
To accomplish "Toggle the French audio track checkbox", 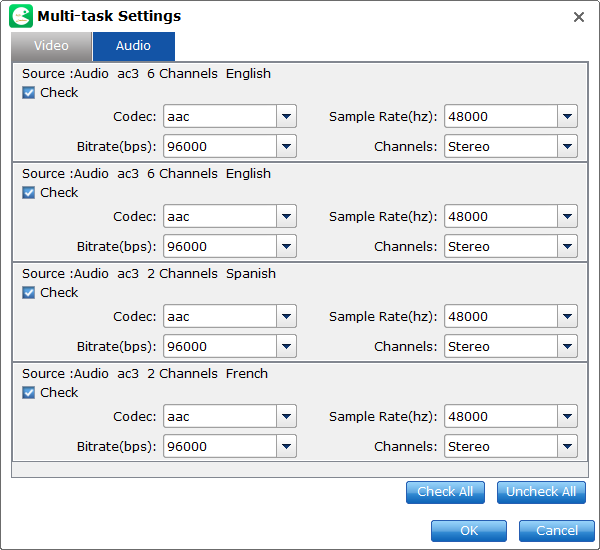I will (x=28, y=392).
